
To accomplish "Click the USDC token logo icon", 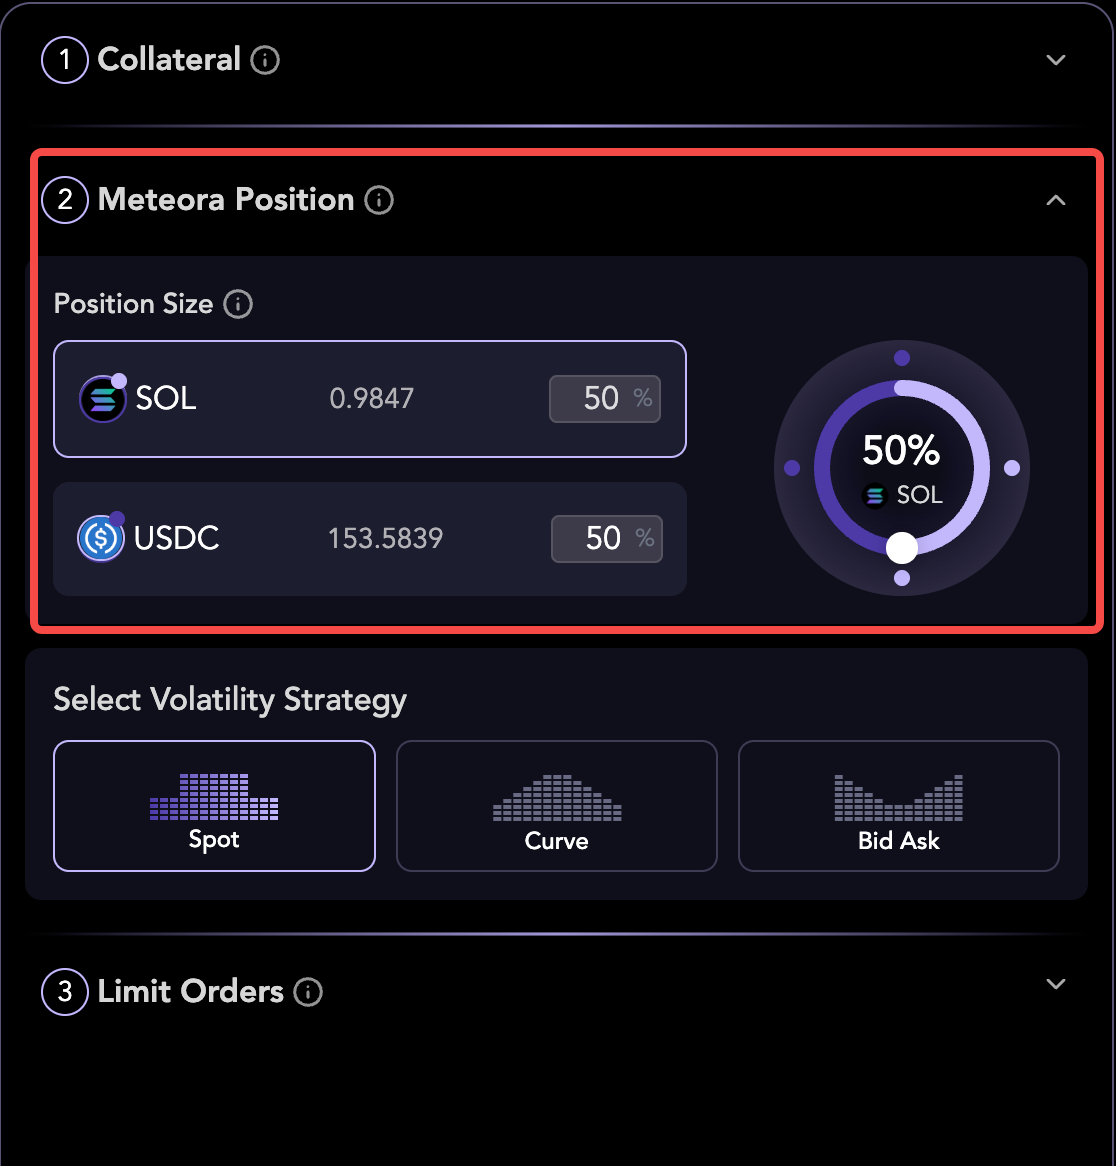I will click(x=101, y=538).
